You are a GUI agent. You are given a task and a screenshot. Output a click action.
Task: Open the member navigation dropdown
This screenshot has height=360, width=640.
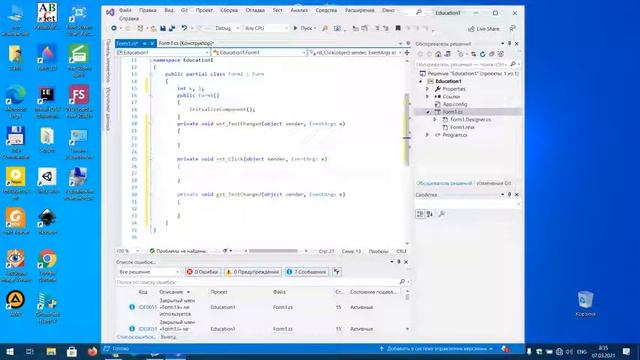(x=355, y=53)
